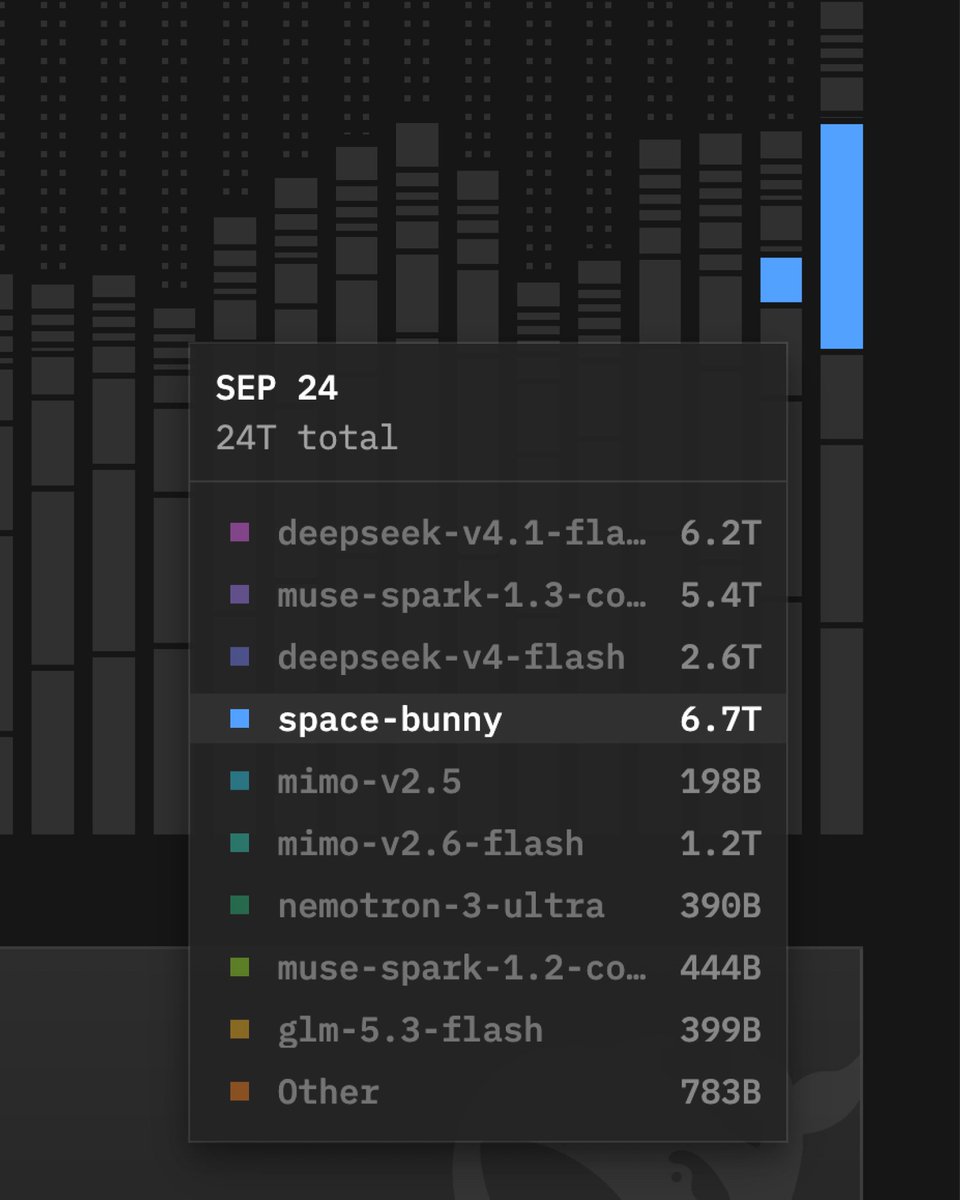This screenshot has height=1200, width=960.
Task: Click the 399B value
Action: 720,1029
